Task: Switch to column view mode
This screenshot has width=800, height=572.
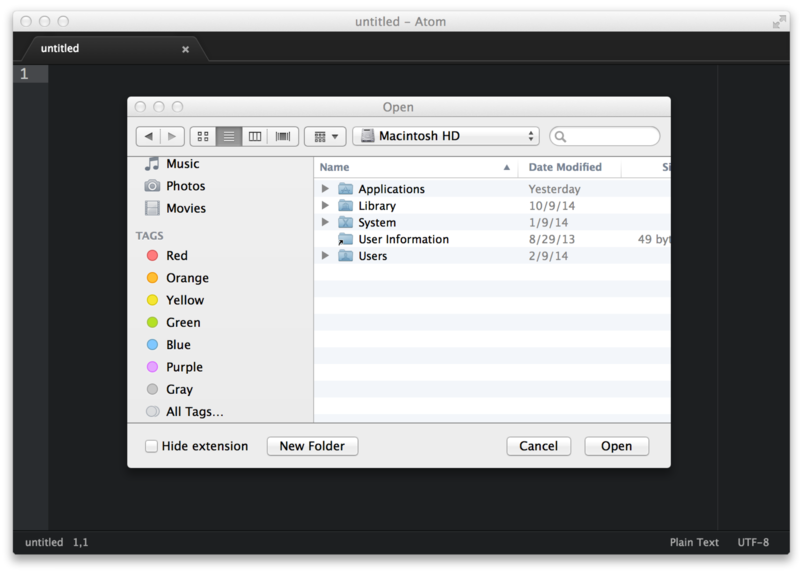Action: pos(255,136)
